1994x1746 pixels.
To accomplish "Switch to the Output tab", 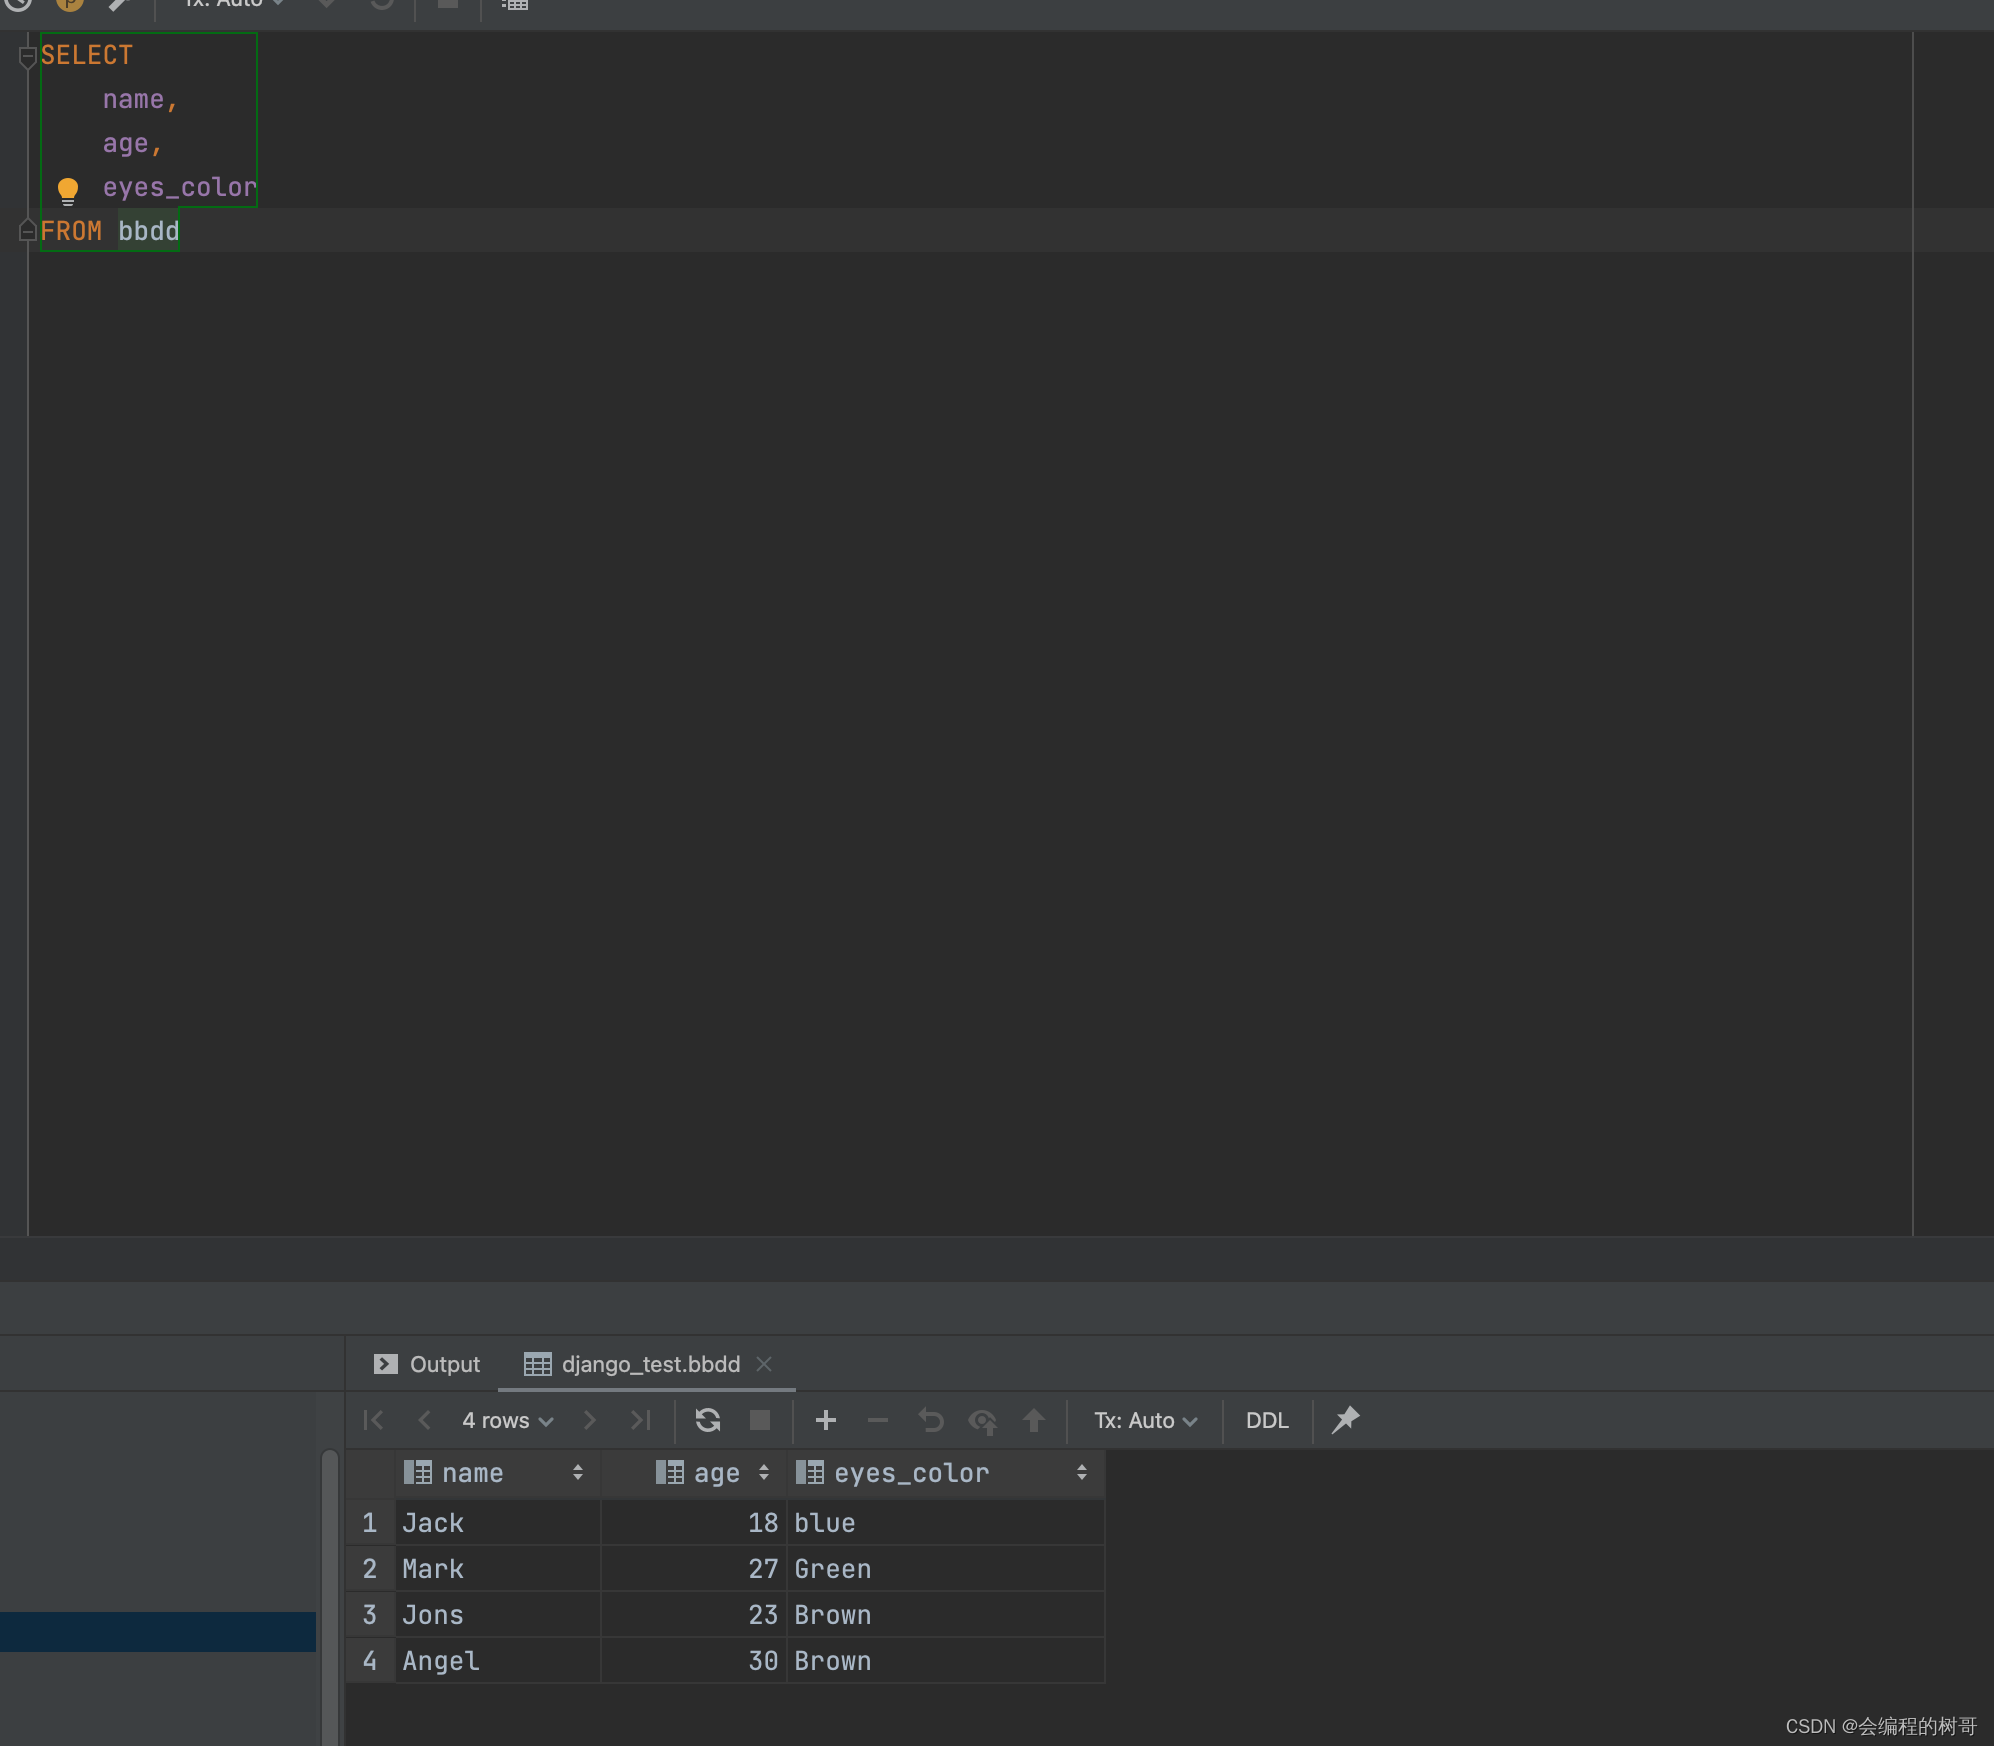I will 427,1364.
